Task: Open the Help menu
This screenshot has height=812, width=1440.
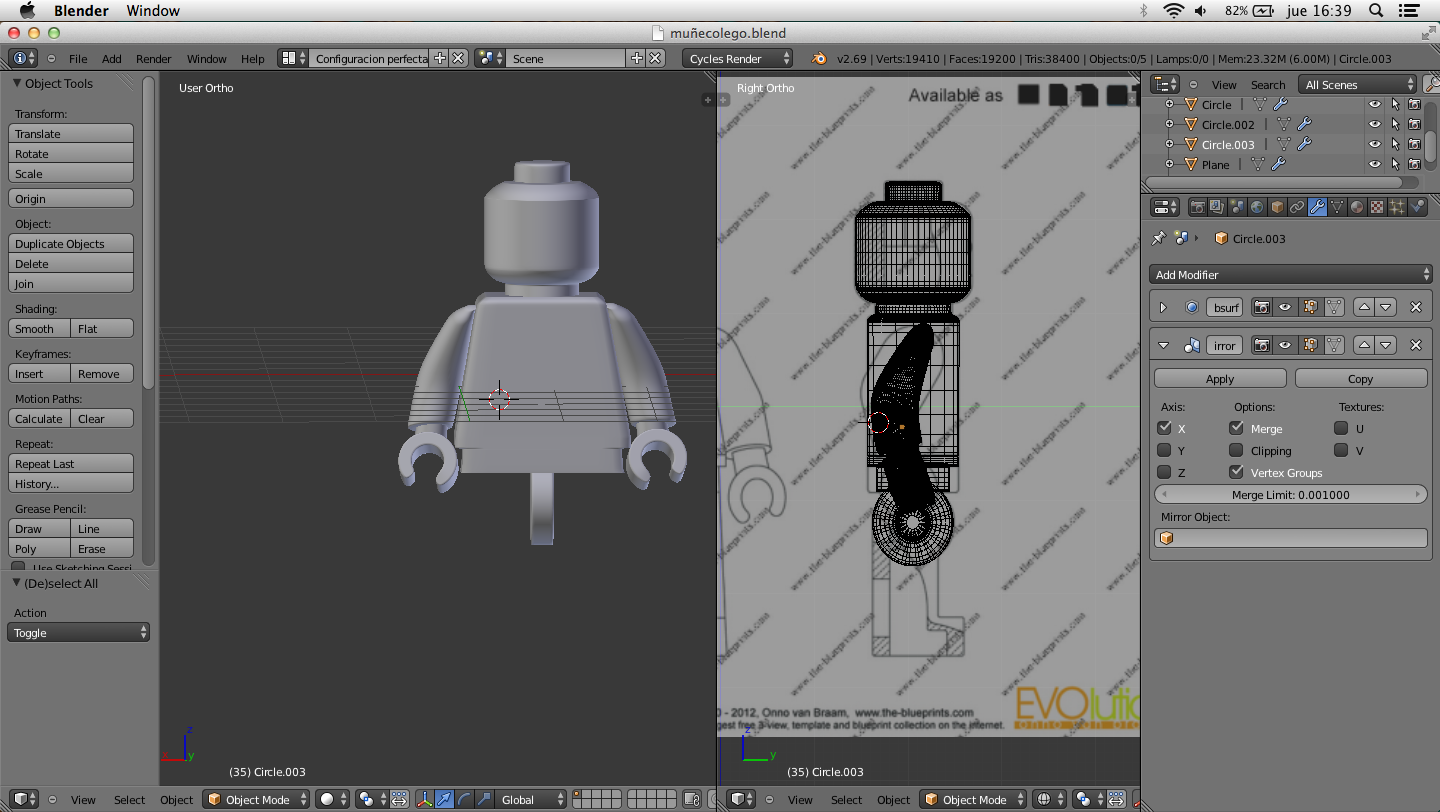Action: click(253, 59)
